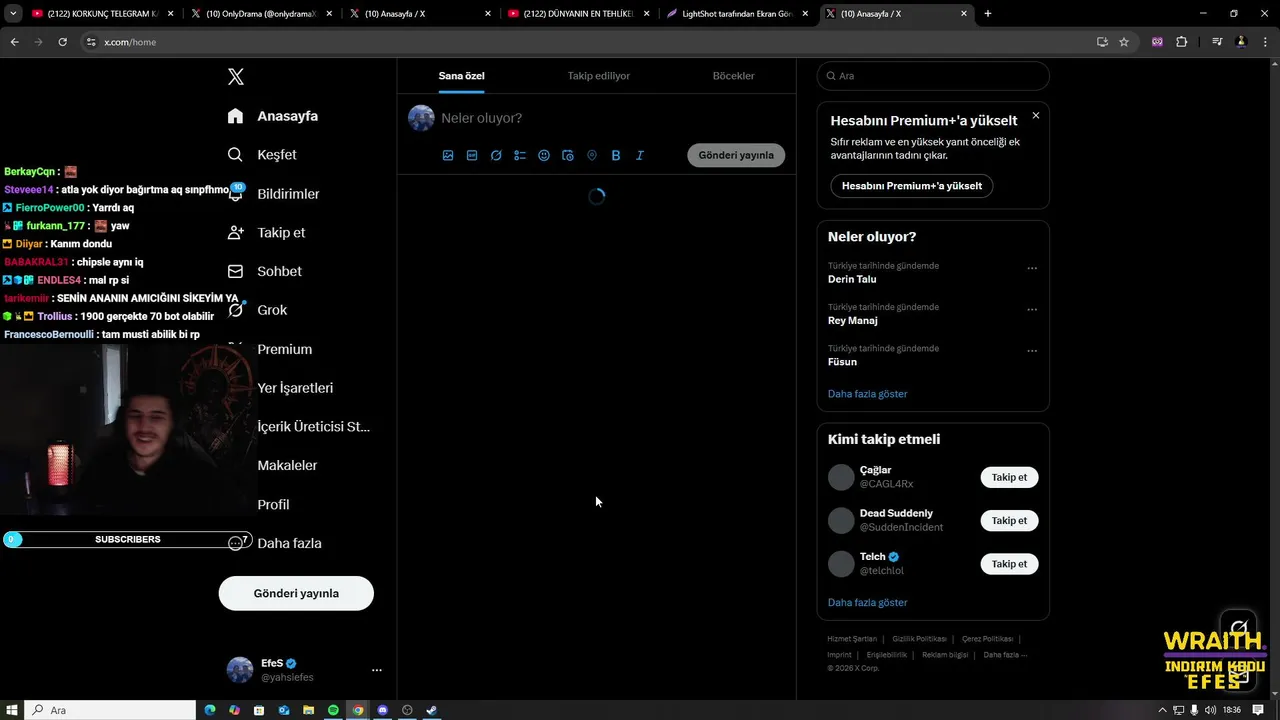
Task: Dismiss the Premium+ upgrade card
Action: [x=1036, y=116]
